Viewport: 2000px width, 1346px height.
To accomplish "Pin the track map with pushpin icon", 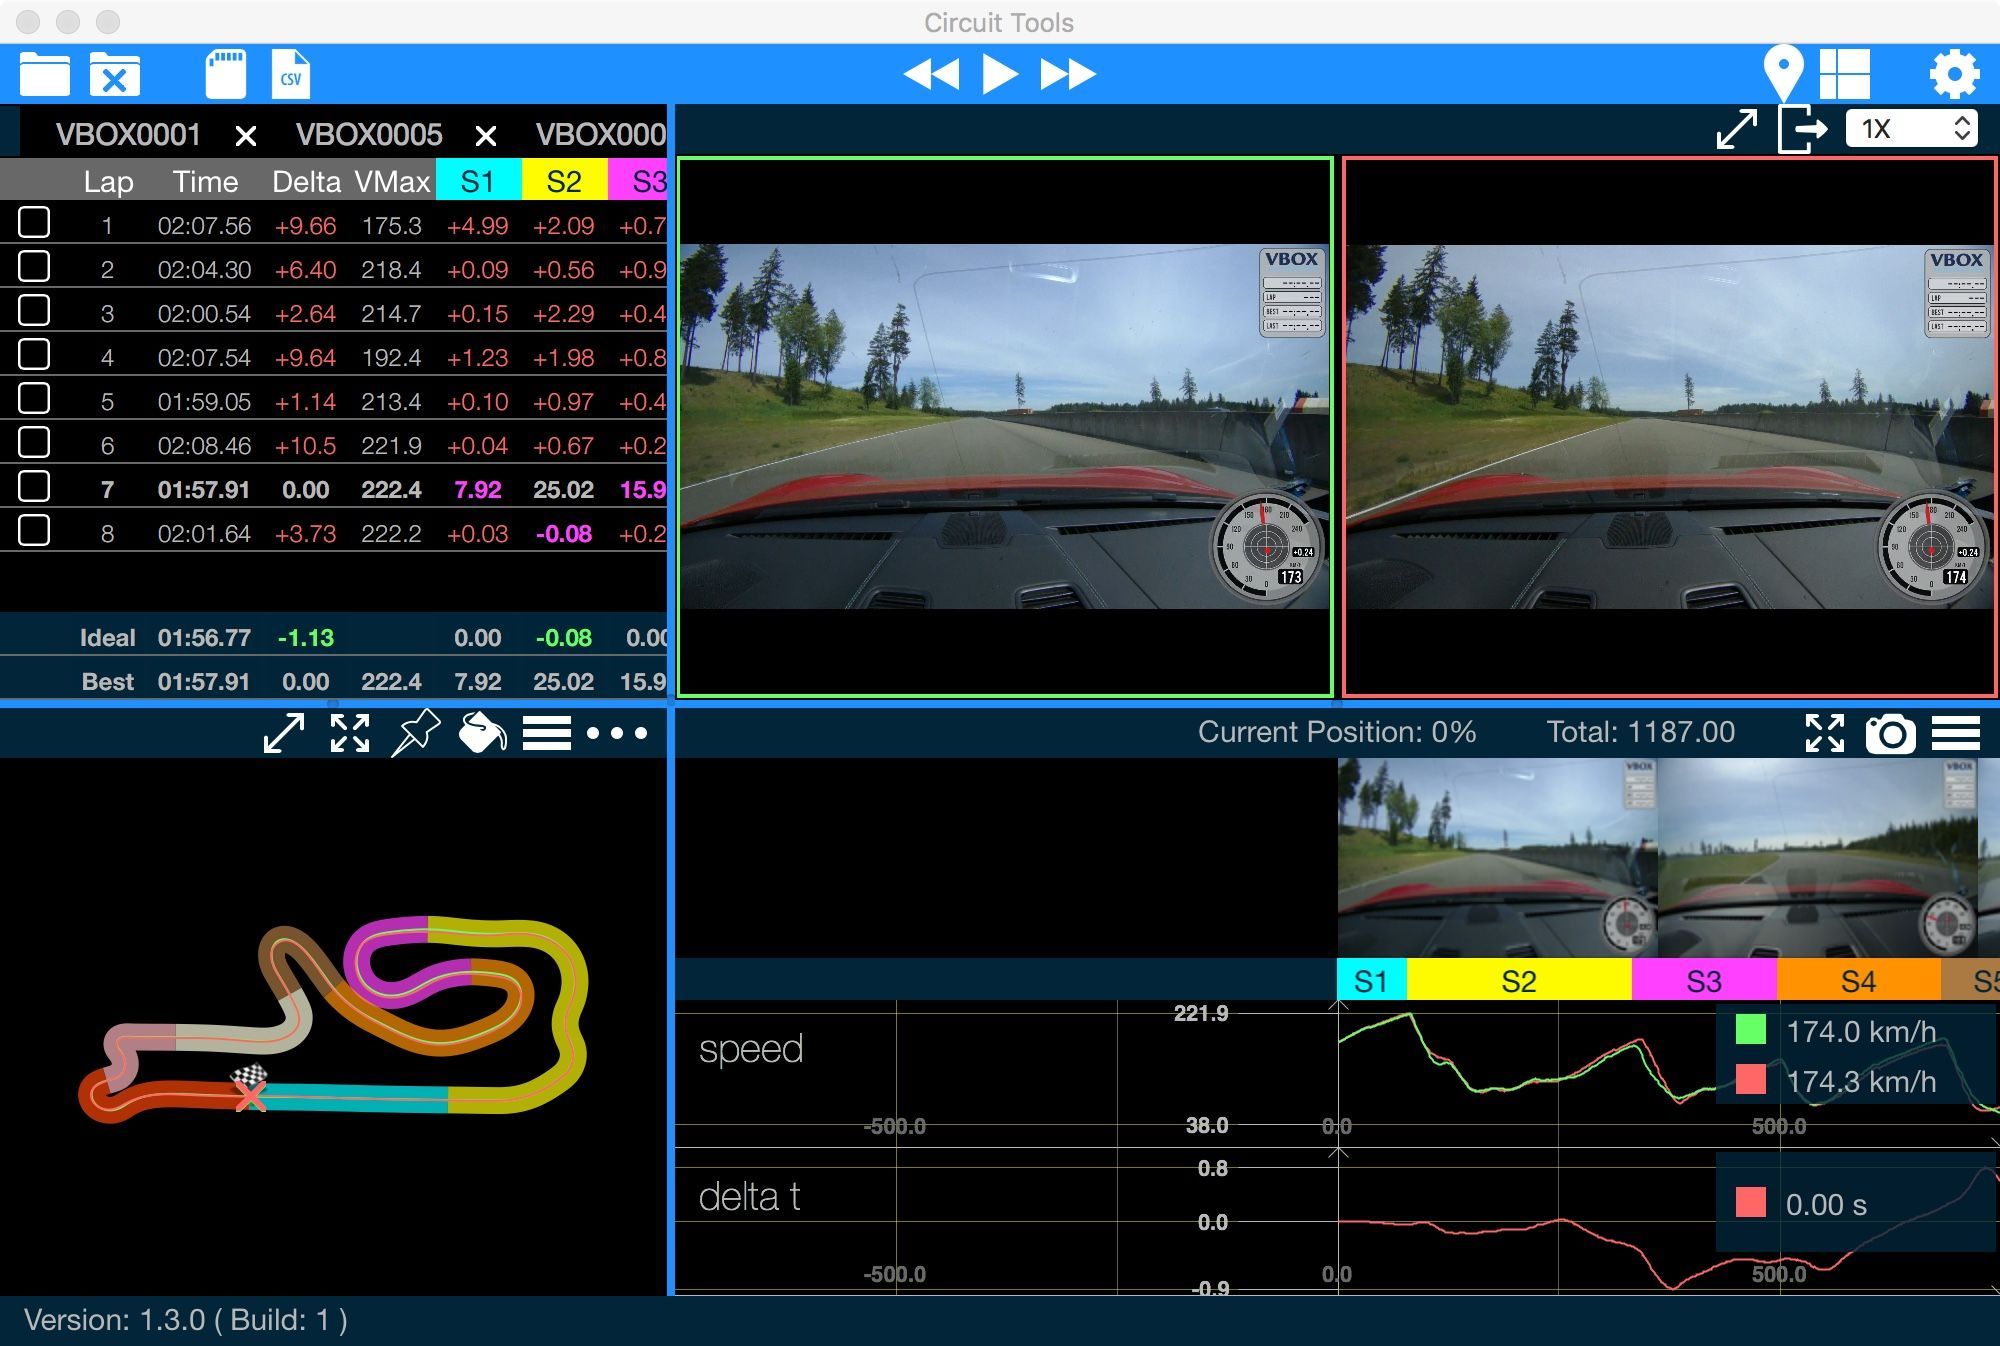I will coord(416,732).
